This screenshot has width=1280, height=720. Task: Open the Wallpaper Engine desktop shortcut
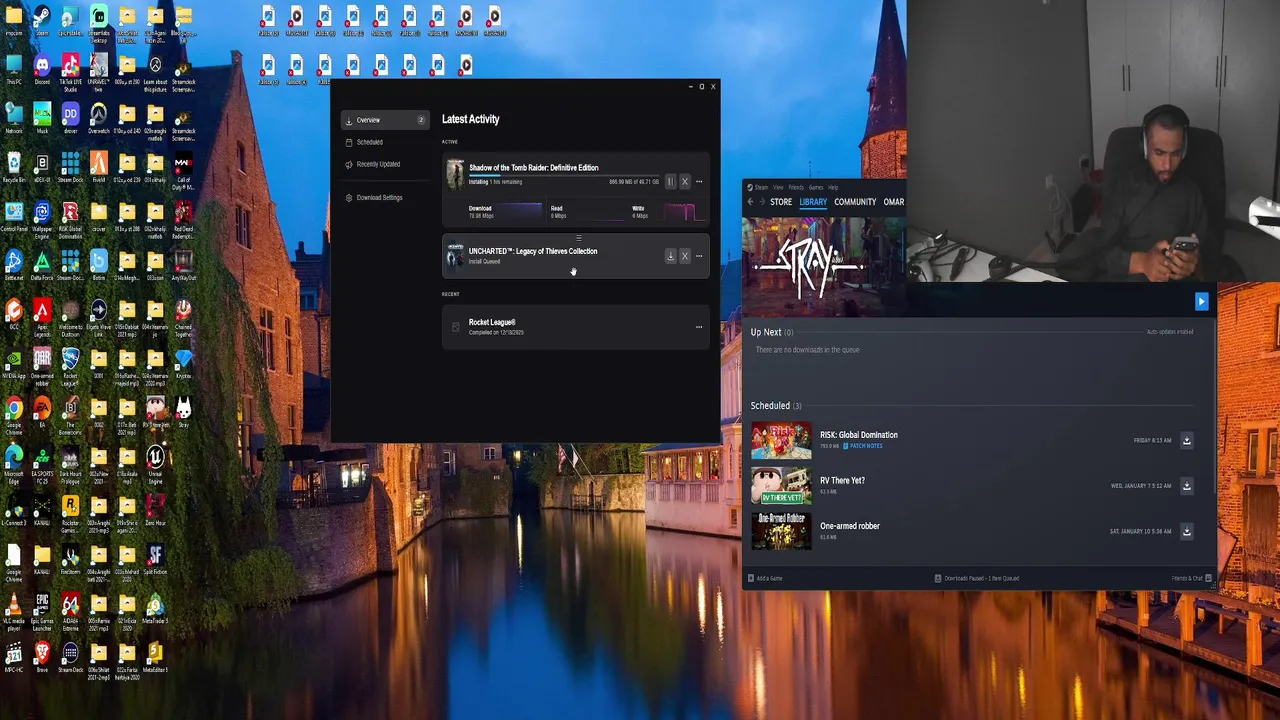[42, 221]
